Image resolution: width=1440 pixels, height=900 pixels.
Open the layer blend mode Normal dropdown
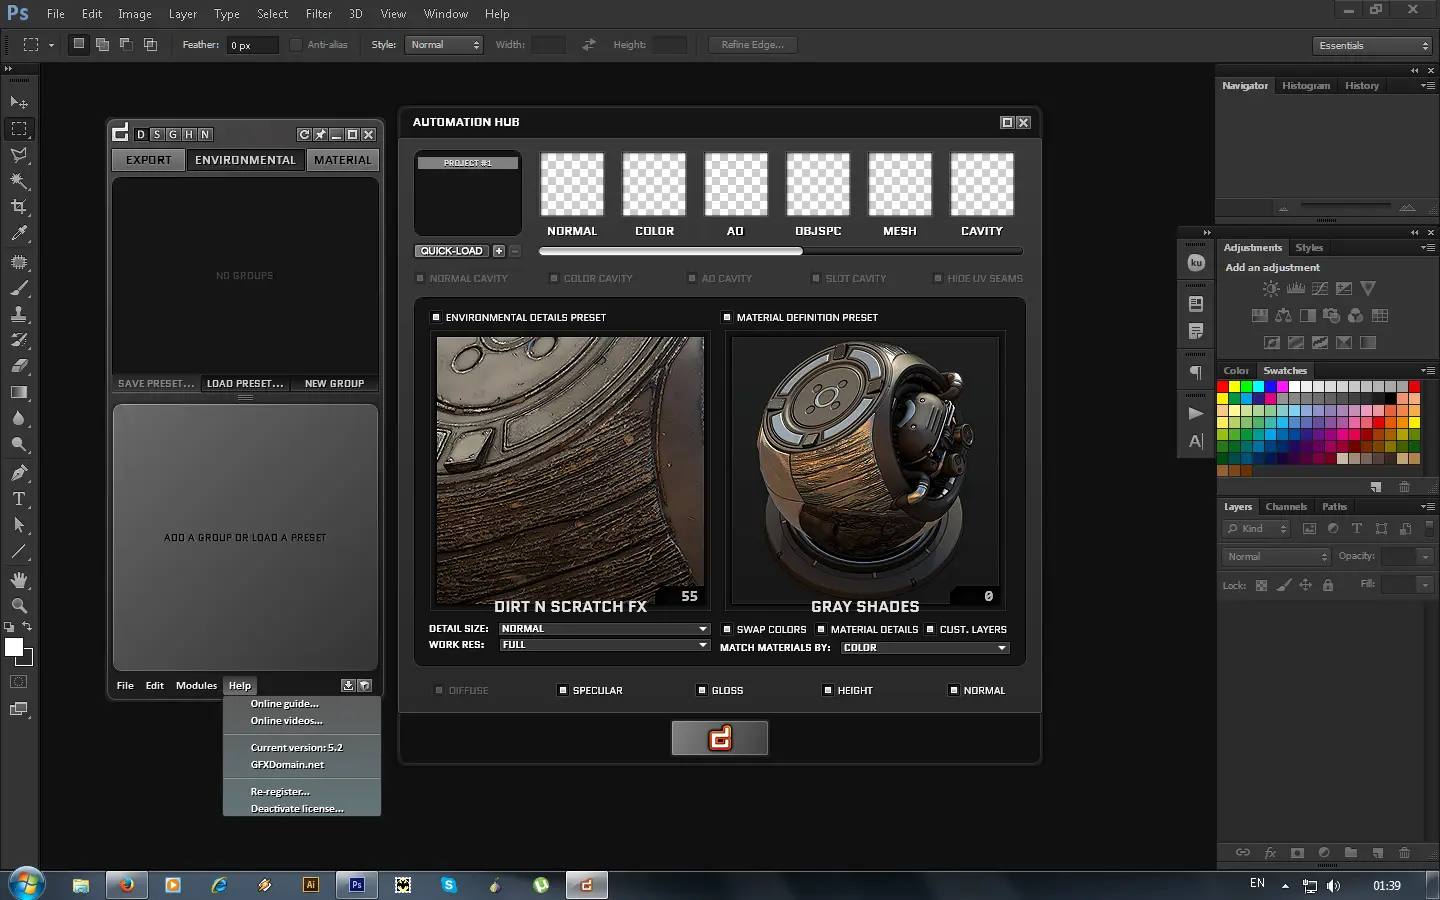(x=1276, y=557)
